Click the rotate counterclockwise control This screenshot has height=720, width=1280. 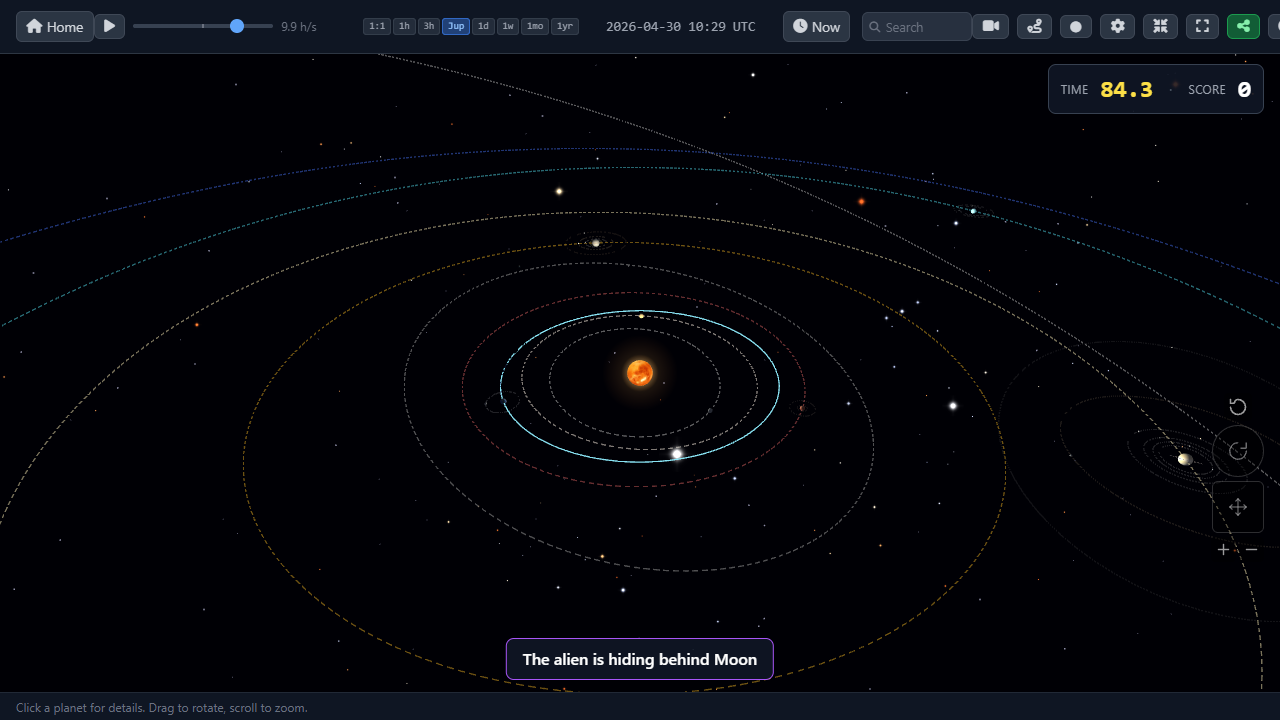click(1238, 406)
